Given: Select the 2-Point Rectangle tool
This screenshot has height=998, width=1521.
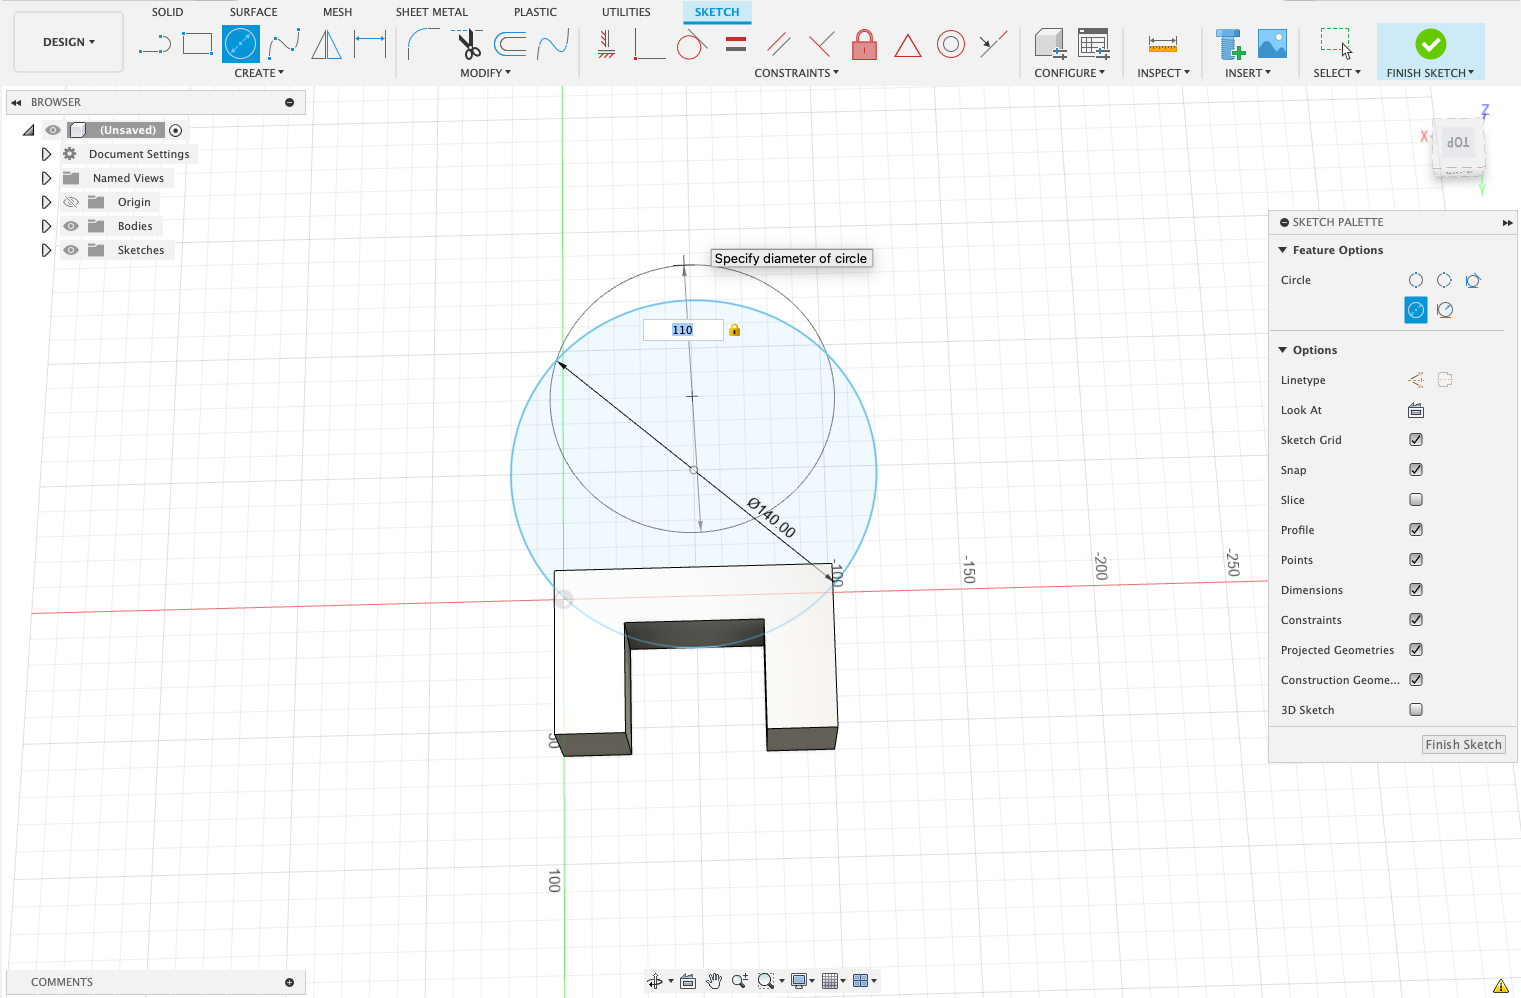Looking at the screenshot, I should (198, 44).
